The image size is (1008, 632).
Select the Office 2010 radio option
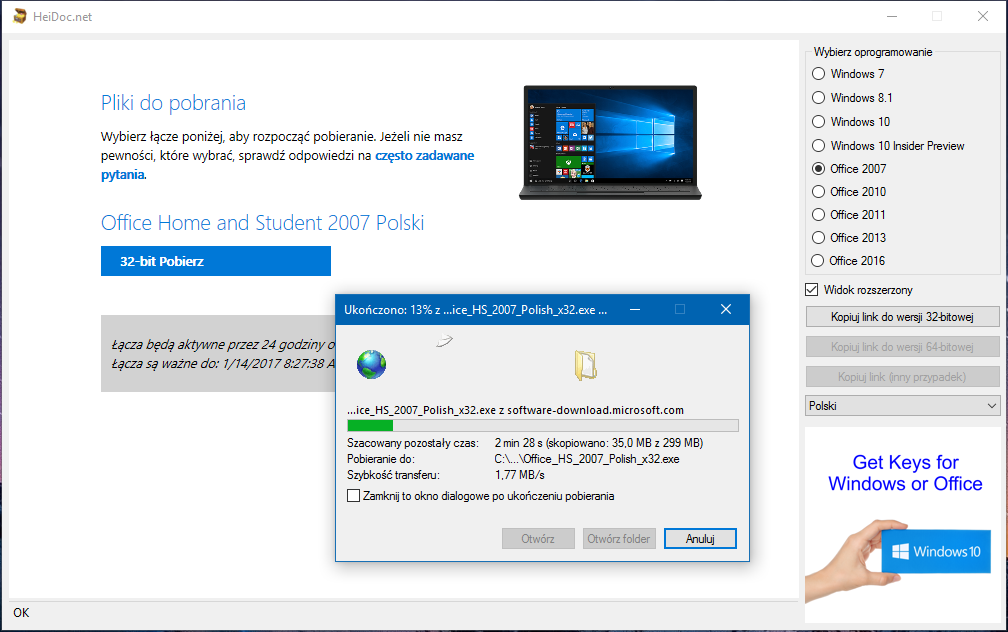pyautogui.click(x=819, y=192)
